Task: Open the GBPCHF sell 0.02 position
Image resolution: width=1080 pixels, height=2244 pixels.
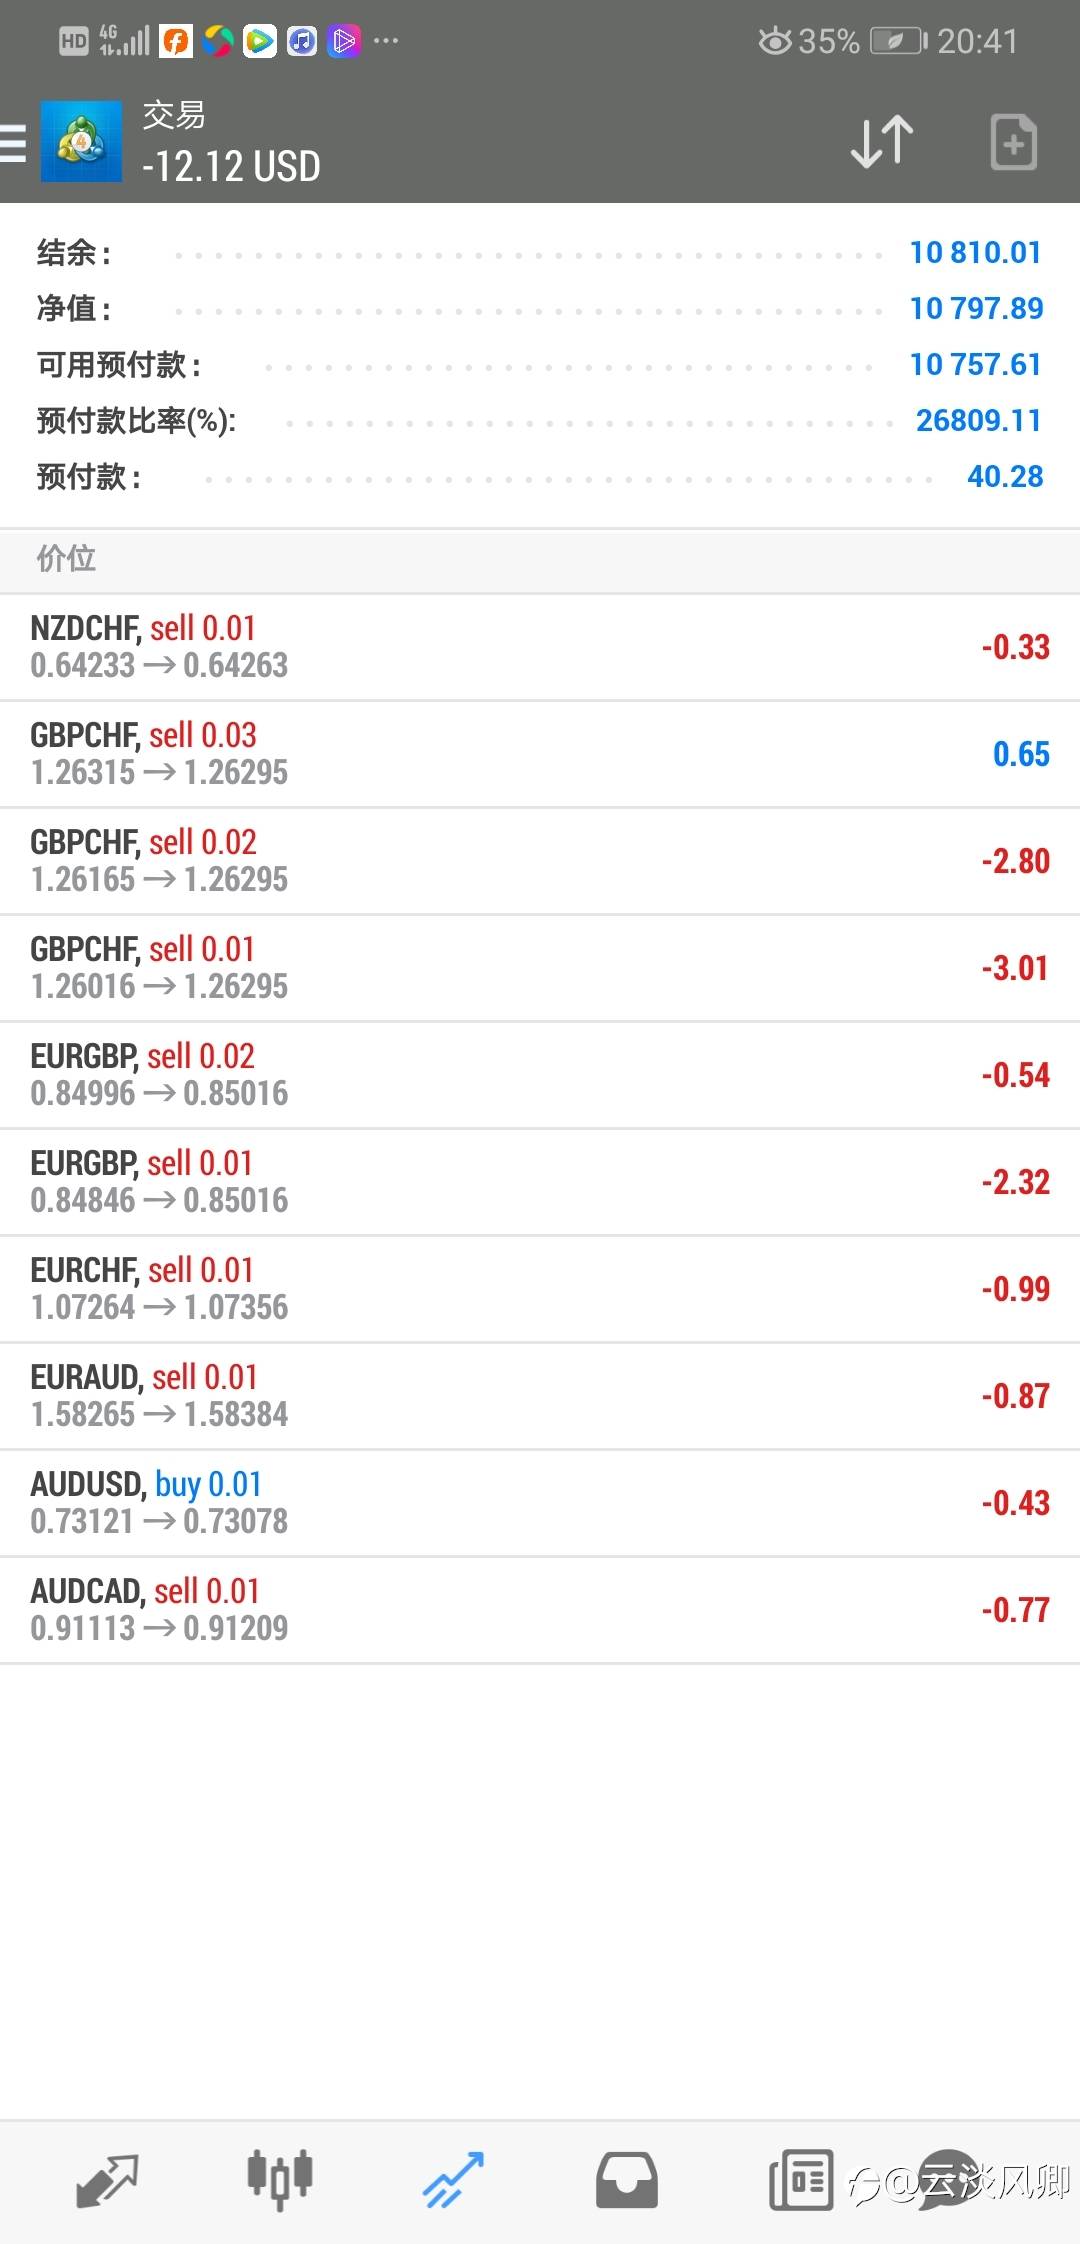Action: [540, 861]
